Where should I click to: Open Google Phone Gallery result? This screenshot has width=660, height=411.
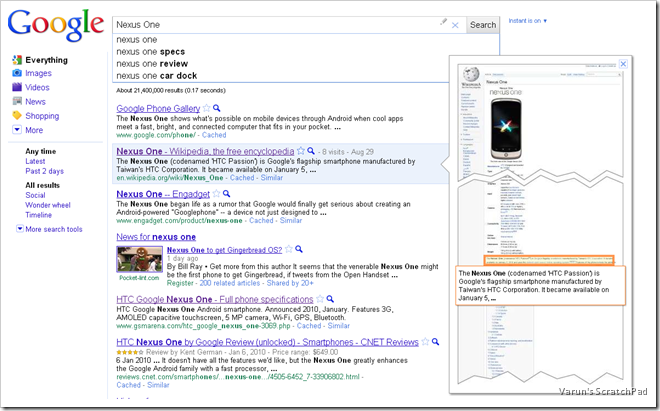coord(158,109)
